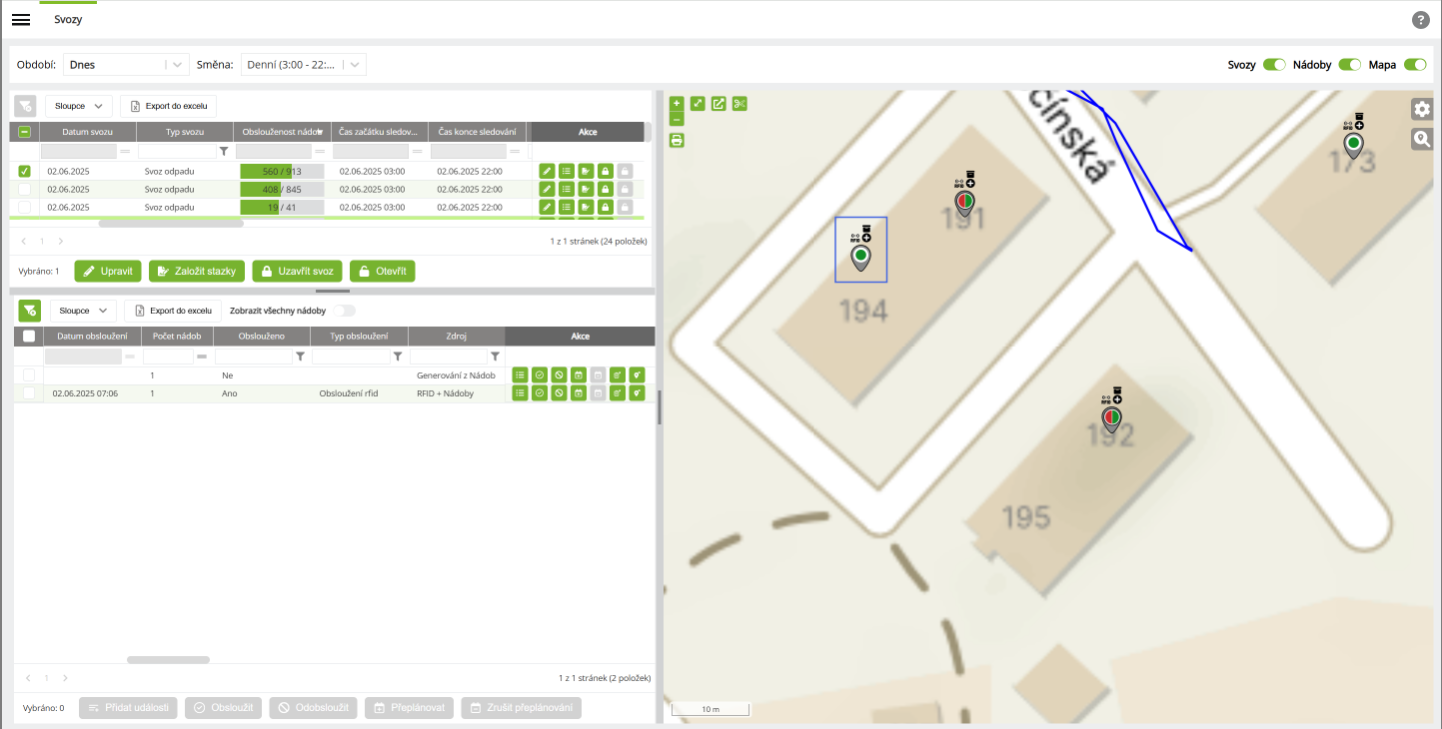Open the Typ obsloužení column filter
The height and width of the screenshot is (729, 1442).
coord(397,356)
